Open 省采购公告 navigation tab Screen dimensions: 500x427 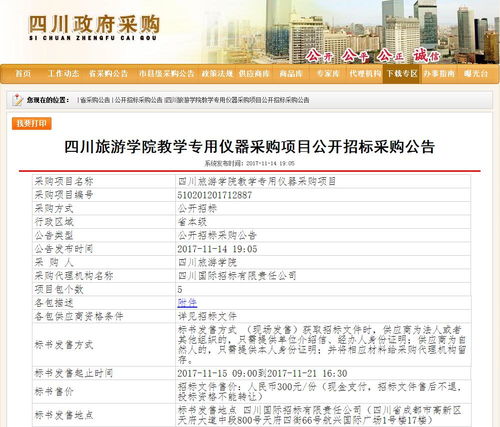point(108,74)
